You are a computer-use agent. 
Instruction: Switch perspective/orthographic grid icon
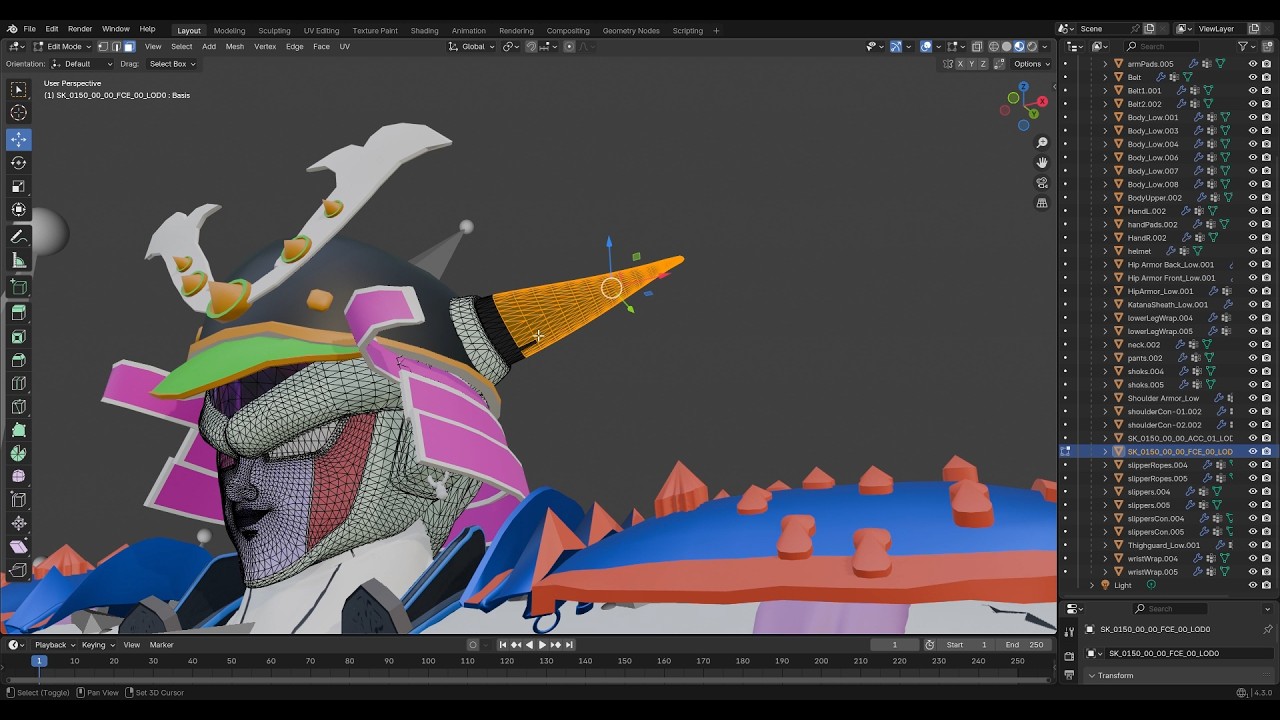pos(1042,203)
